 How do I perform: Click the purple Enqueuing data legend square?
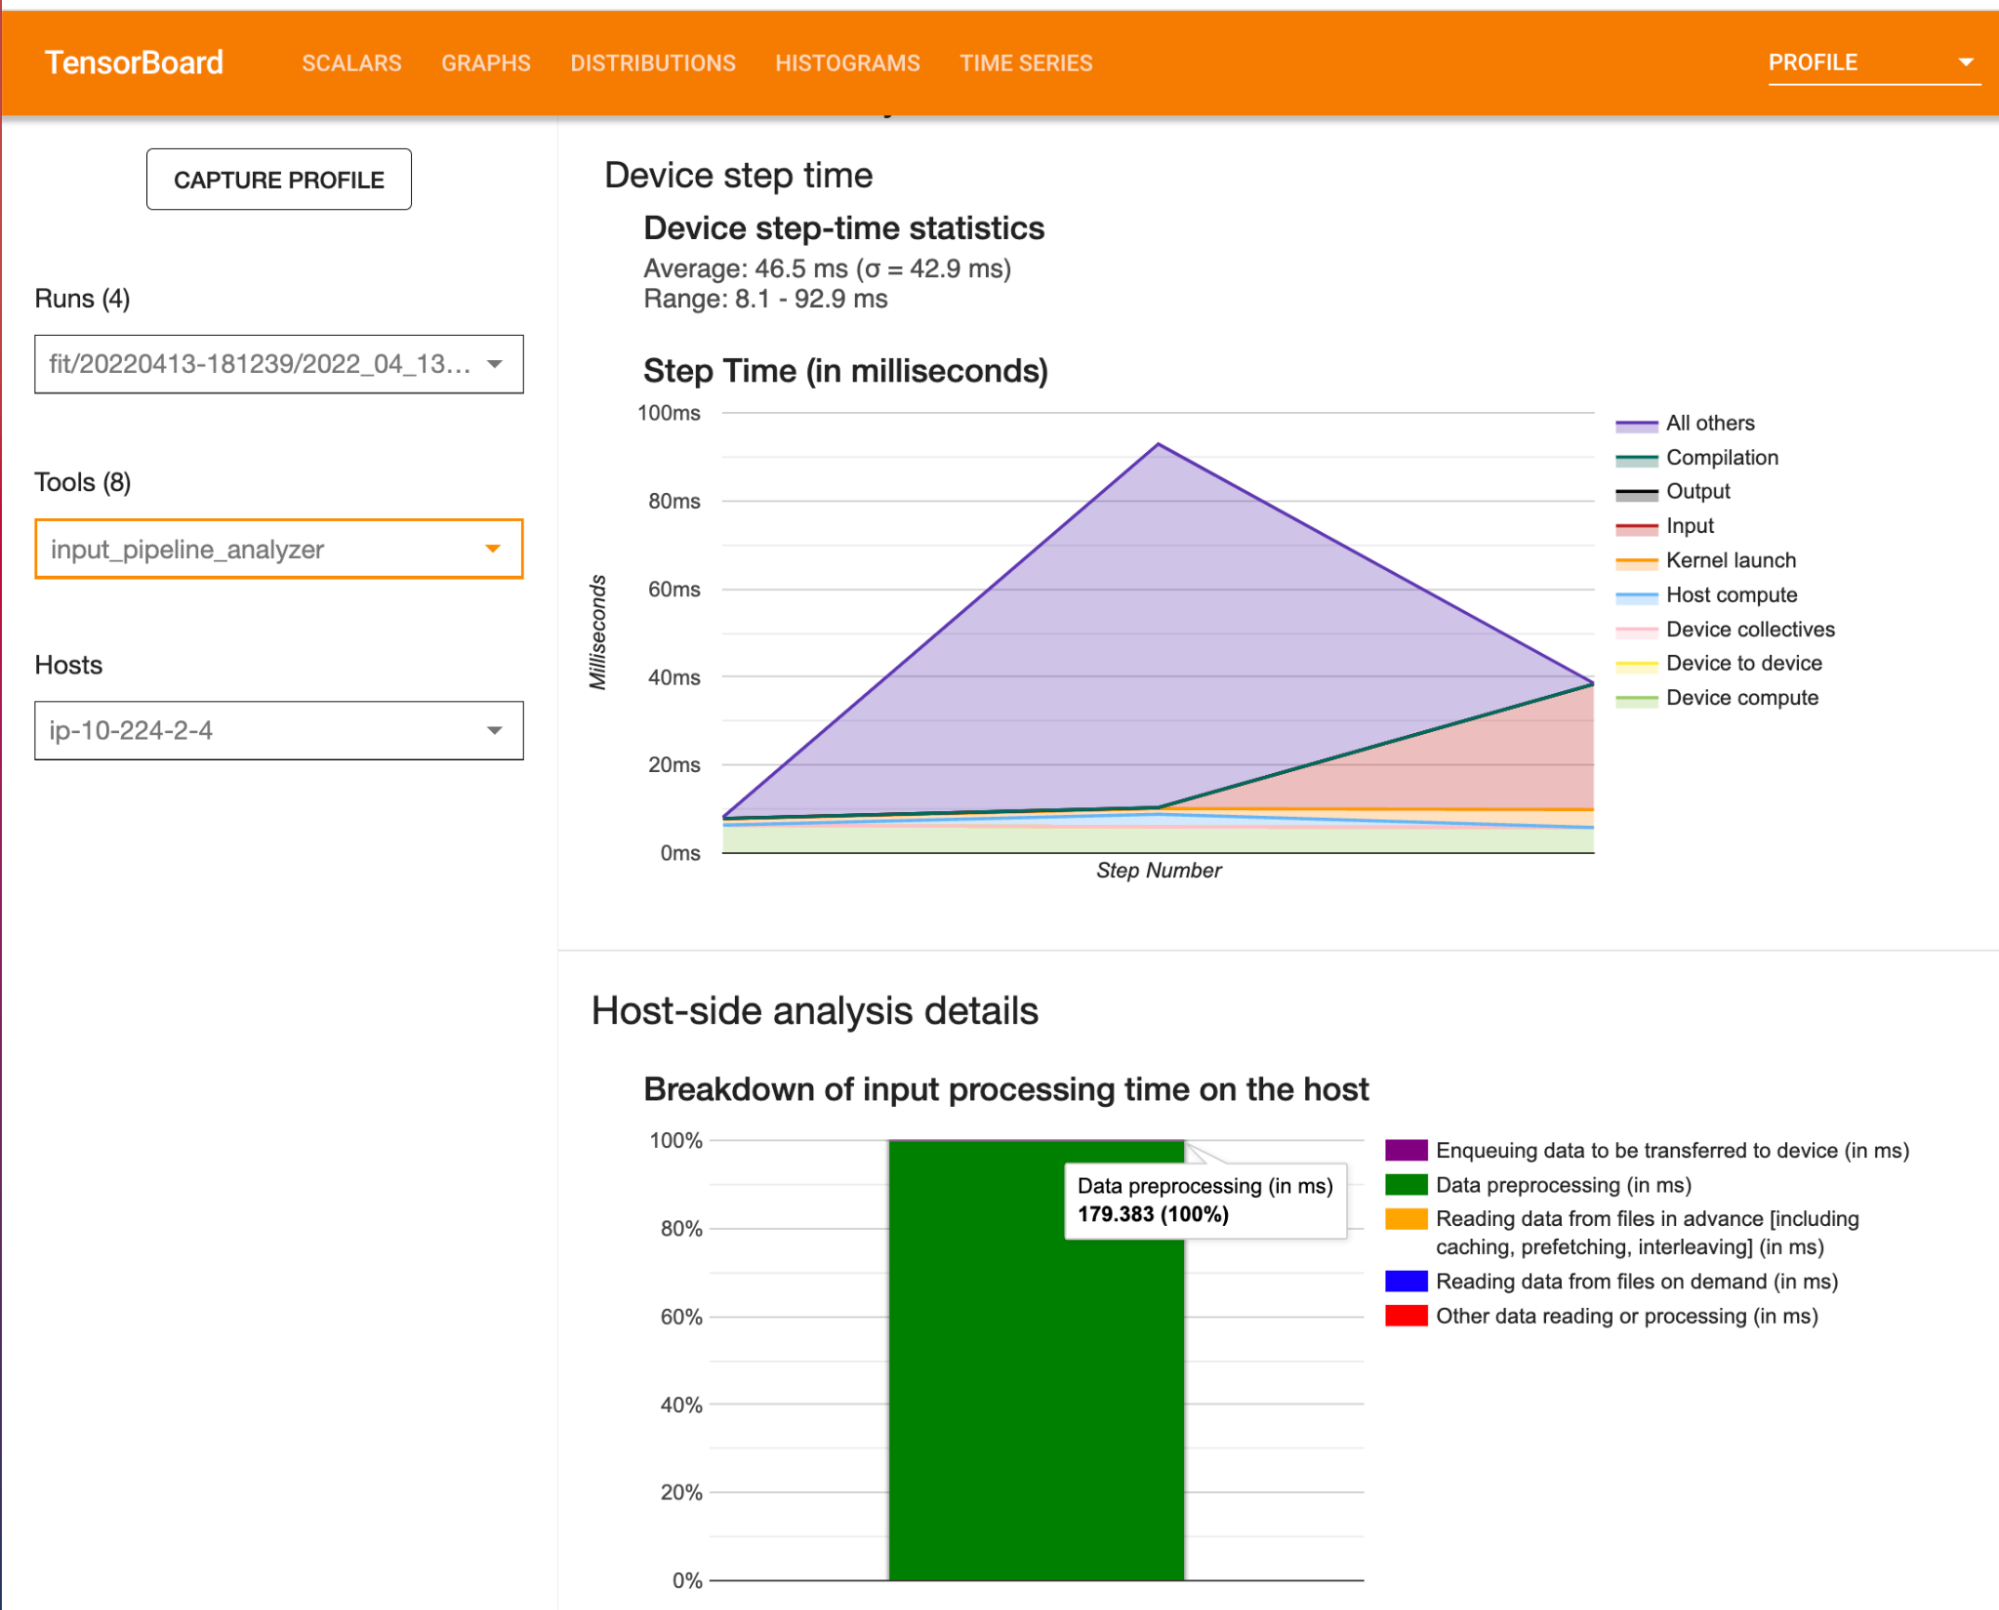tap(1405, 1150)
